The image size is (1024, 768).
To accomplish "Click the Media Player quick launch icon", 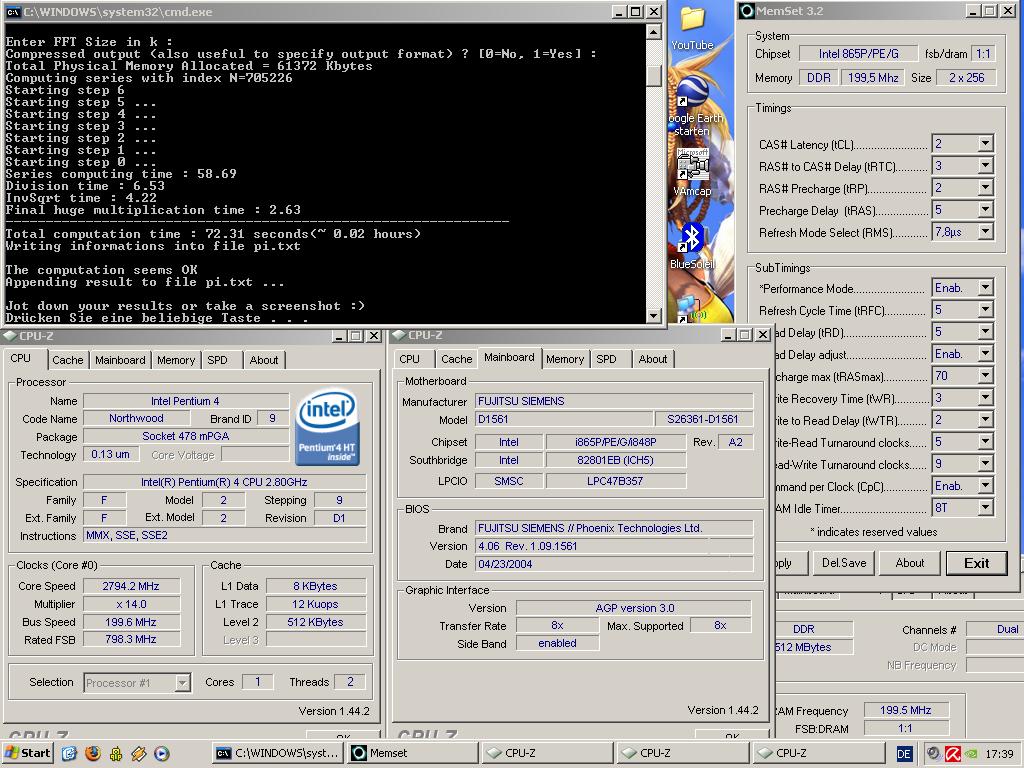I will [161, 753].
